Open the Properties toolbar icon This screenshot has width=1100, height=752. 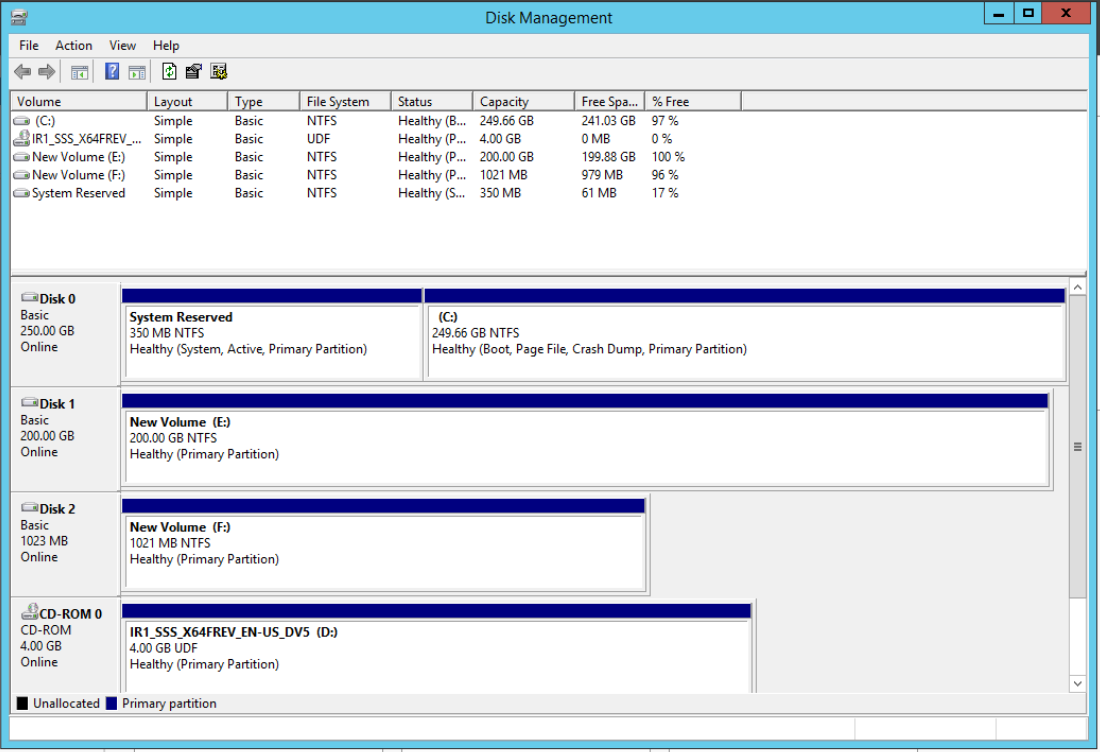point(194,72)
